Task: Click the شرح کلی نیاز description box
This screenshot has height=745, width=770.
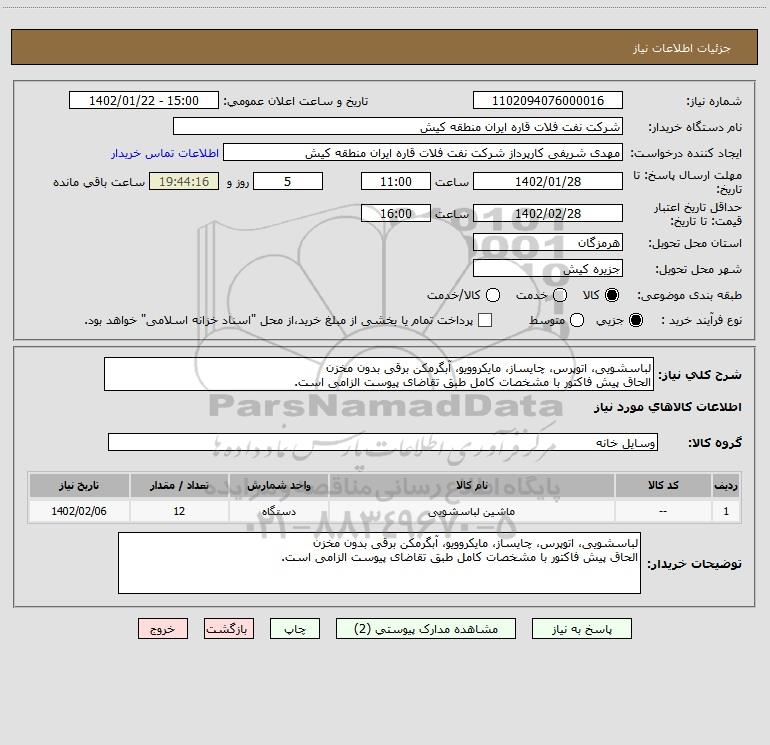Action: pos(379,374)
